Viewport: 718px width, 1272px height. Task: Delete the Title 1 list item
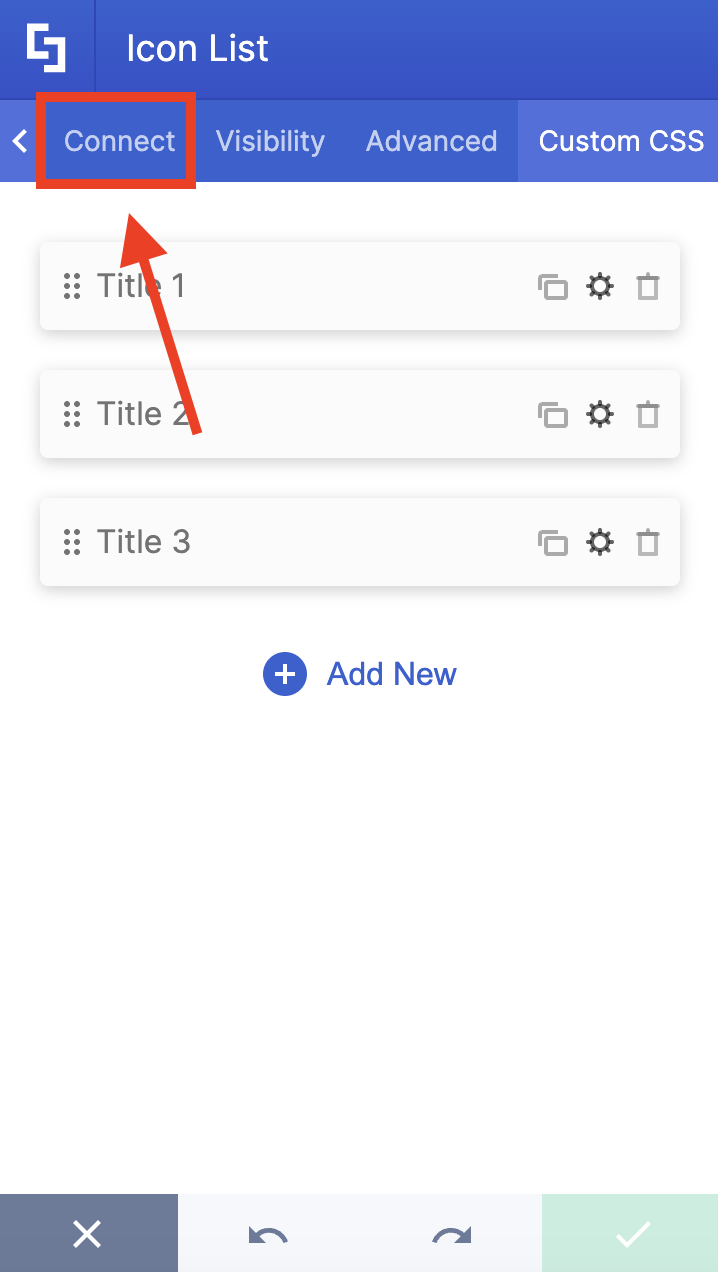[648, 286]
